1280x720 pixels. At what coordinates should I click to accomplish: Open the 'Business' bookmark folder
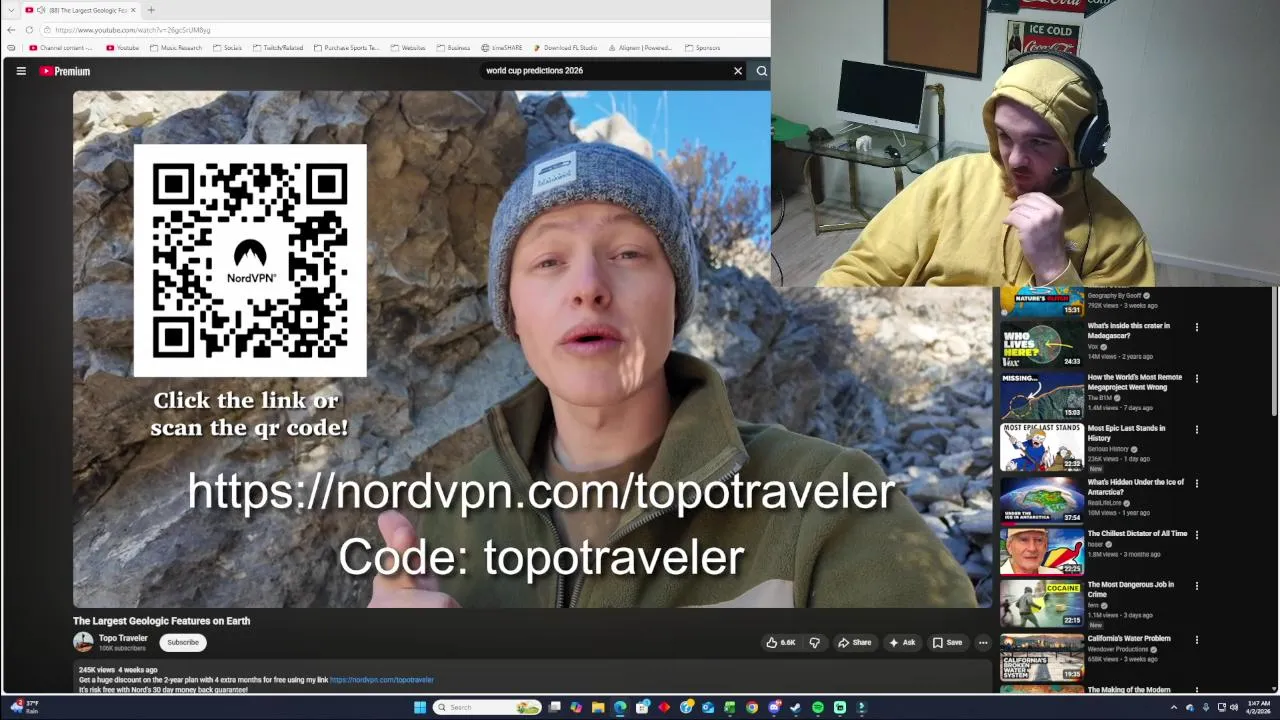[x=453, y=48]
